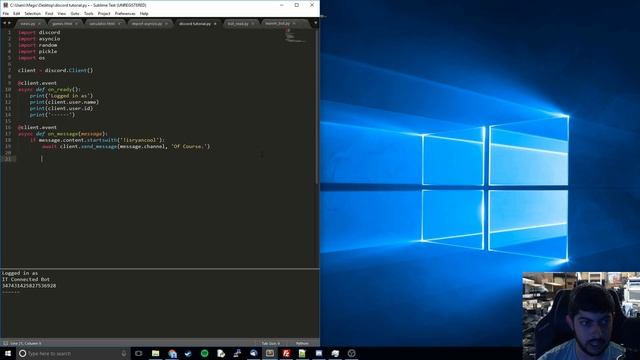This screenshot has width=640, height=360.
Task: Click the scroll tabs left arrow
Action: 4,23
